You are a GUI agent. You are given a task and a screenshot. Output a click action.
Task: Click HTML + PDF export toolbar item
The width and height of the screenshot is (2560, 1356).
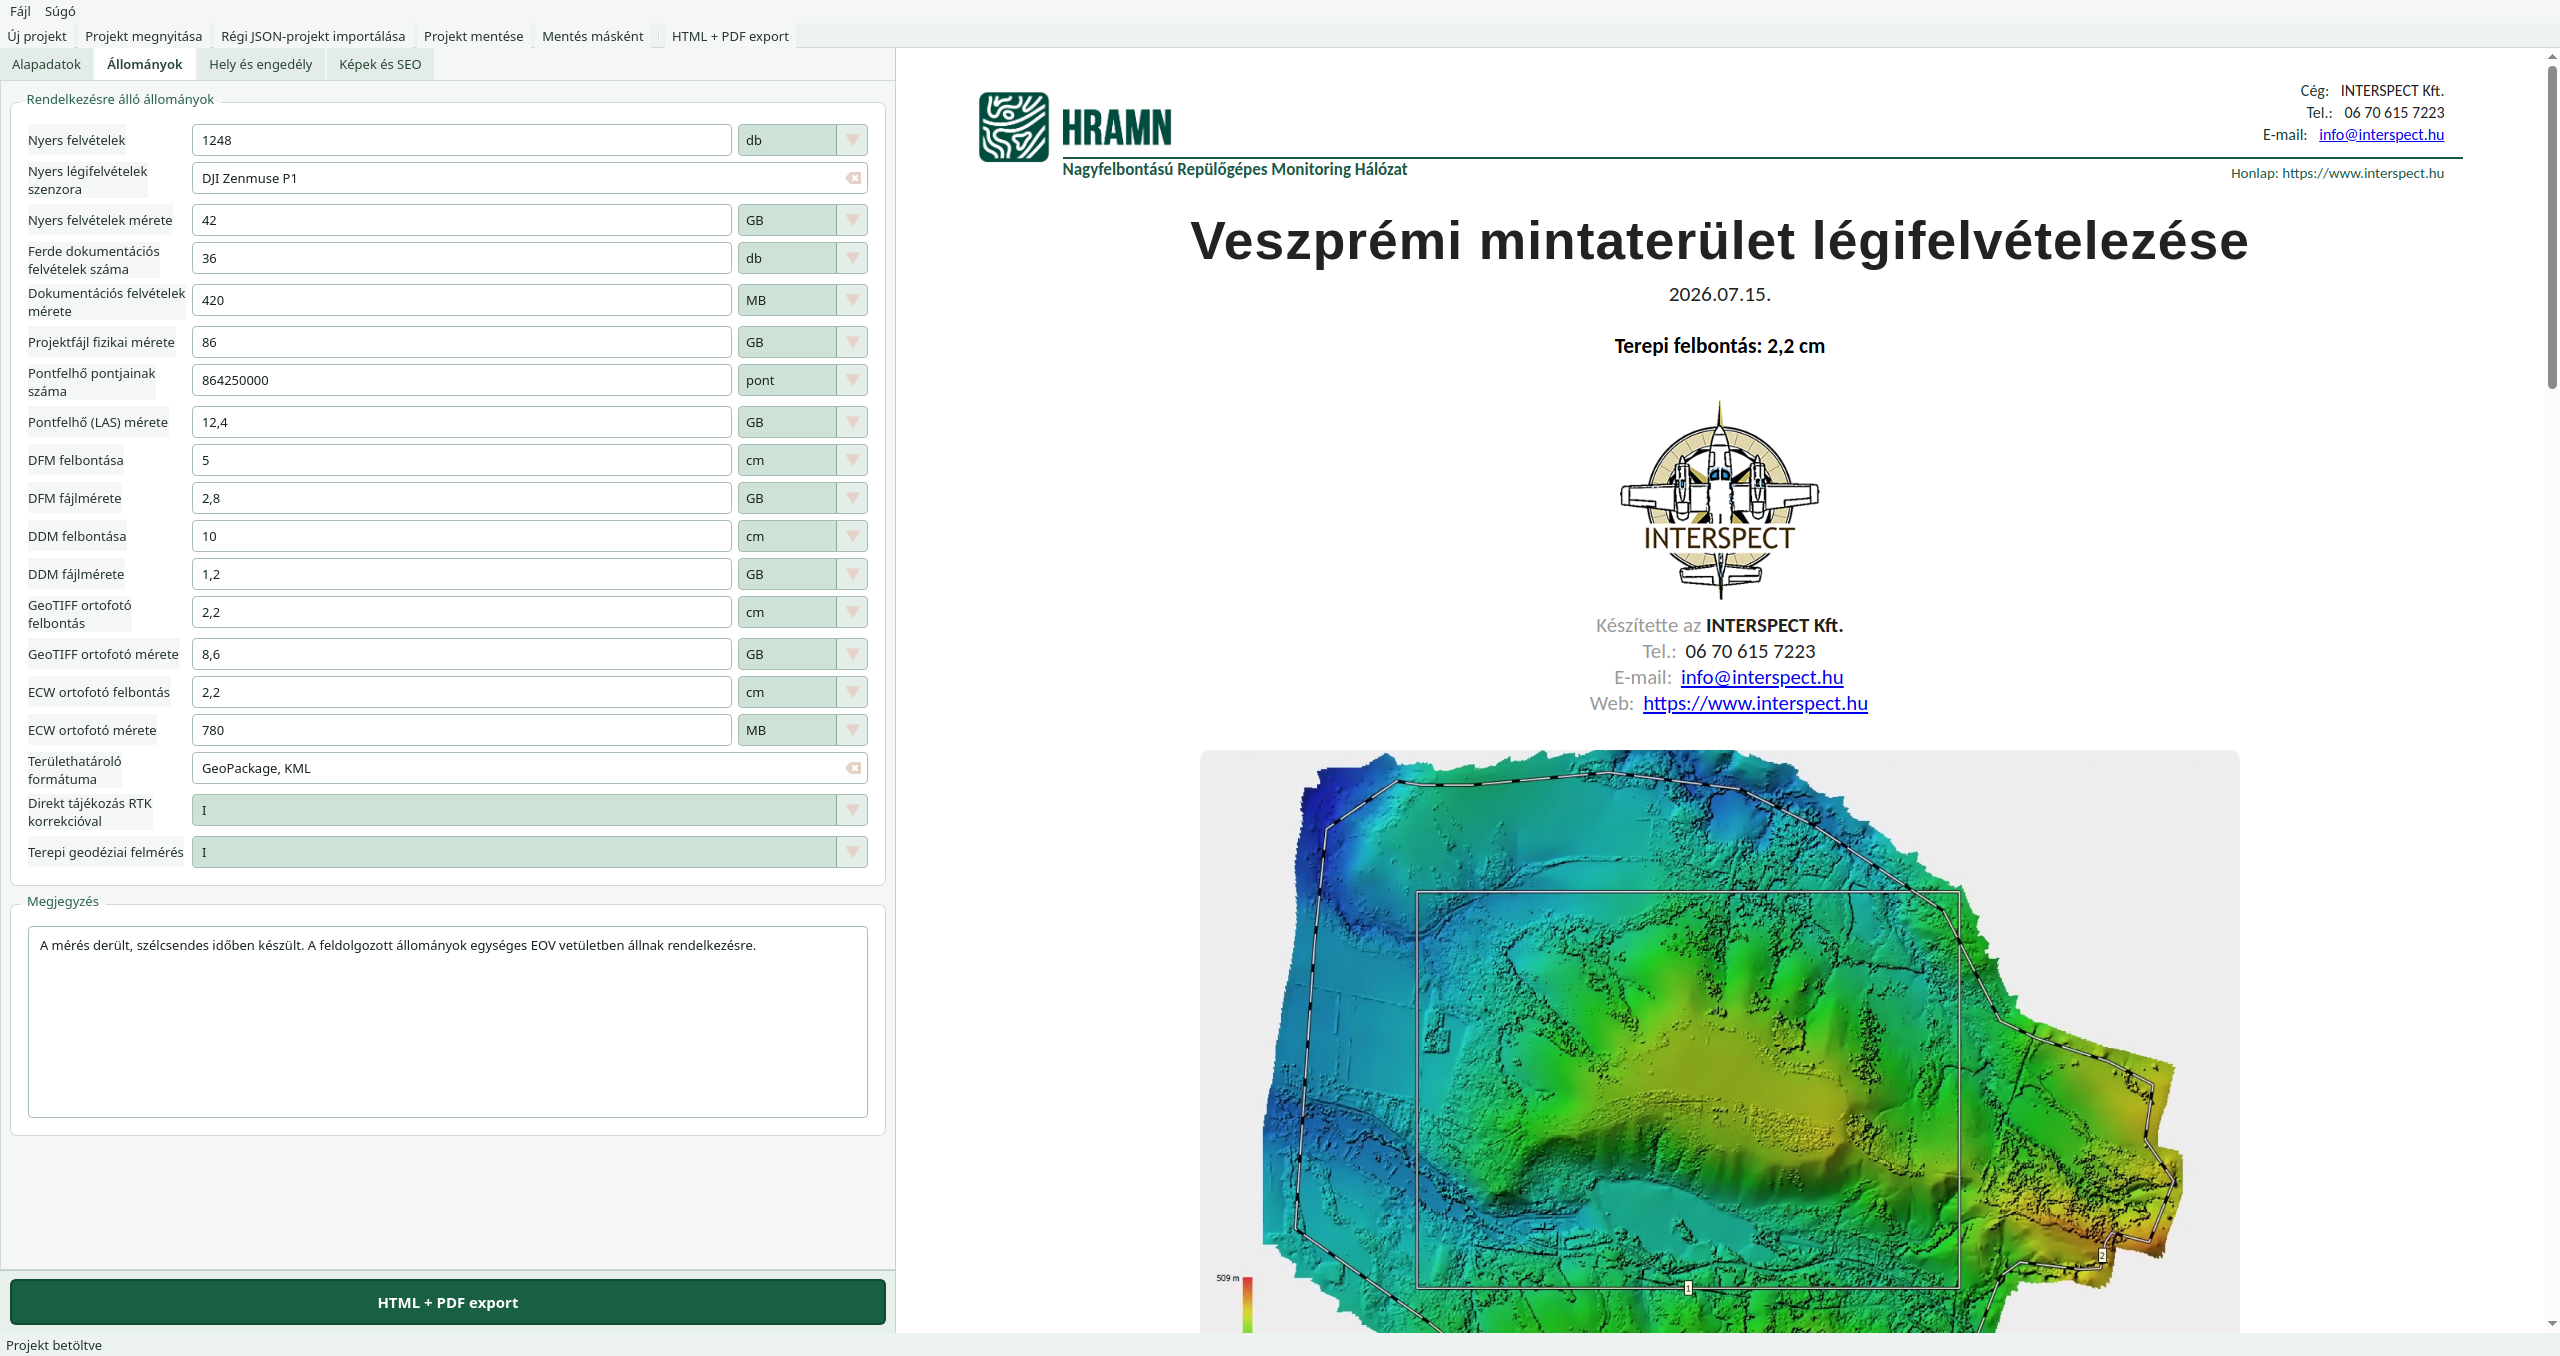point(730,36)
